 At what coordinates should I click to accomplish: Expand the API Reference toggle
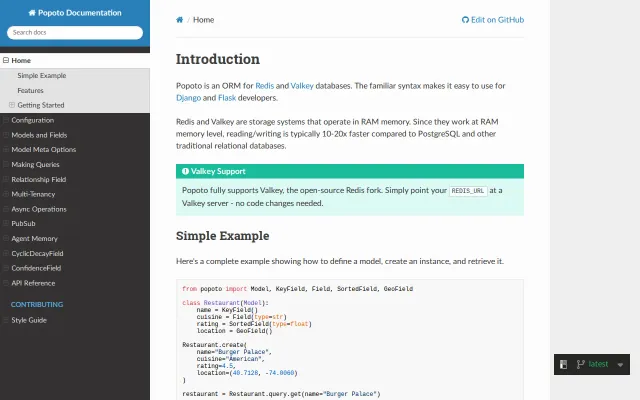(x=6, y=283)
